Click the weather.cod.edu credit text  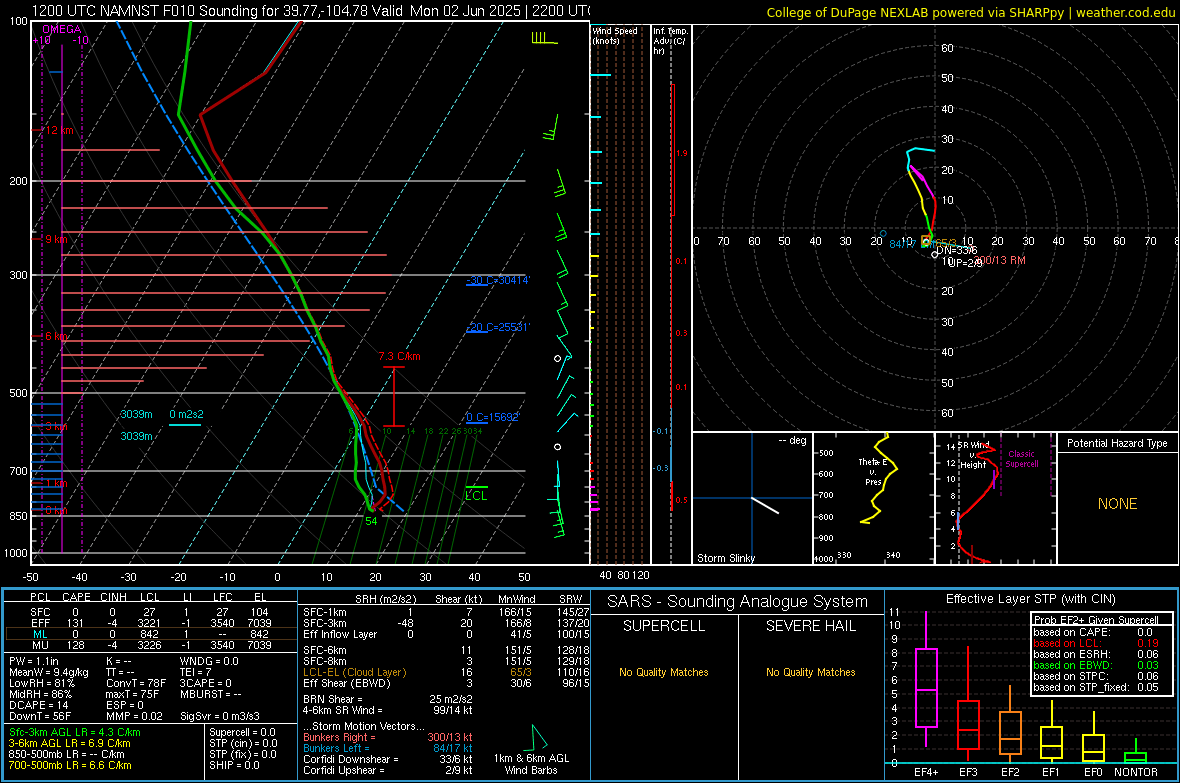click(1125, 12)
